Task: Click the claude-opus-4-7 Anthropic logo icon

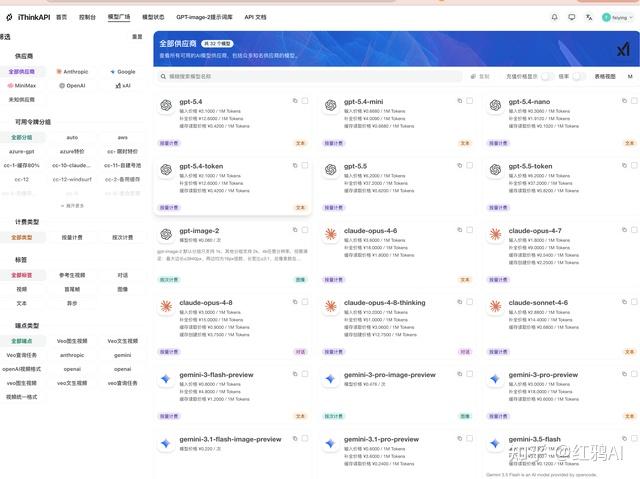Action: point(495,234)
